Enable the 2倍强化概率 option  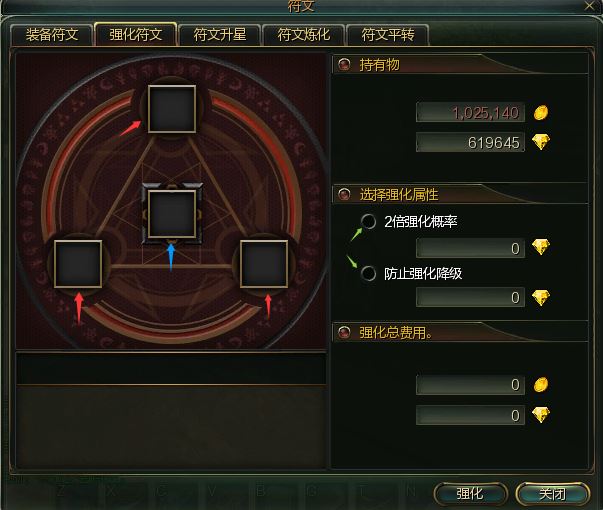(368, 221)
